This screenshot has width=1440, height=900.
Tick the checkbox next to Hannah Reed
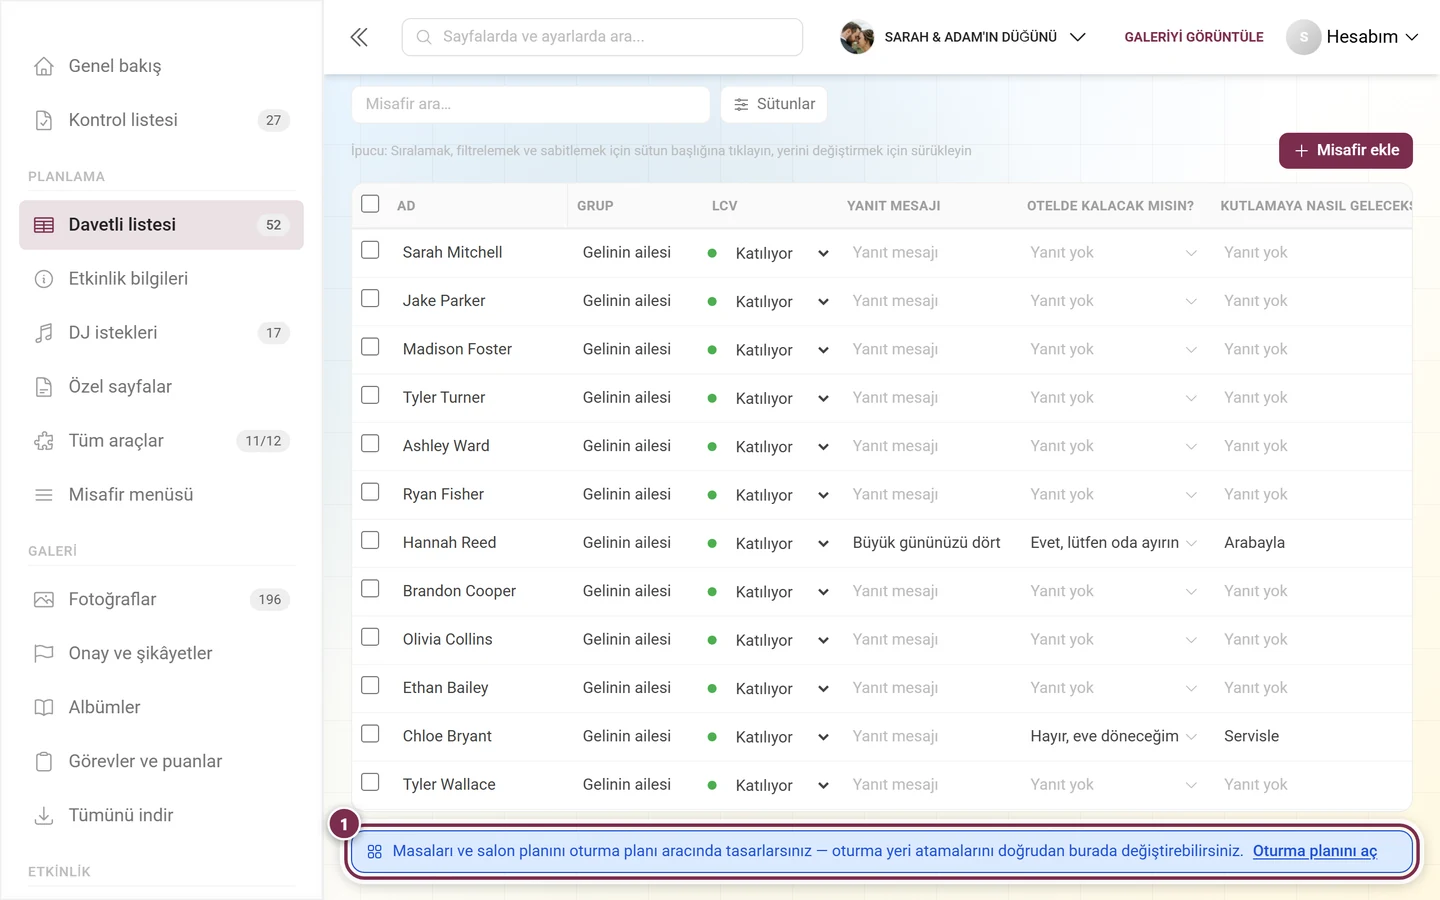[x=370, y=540]
